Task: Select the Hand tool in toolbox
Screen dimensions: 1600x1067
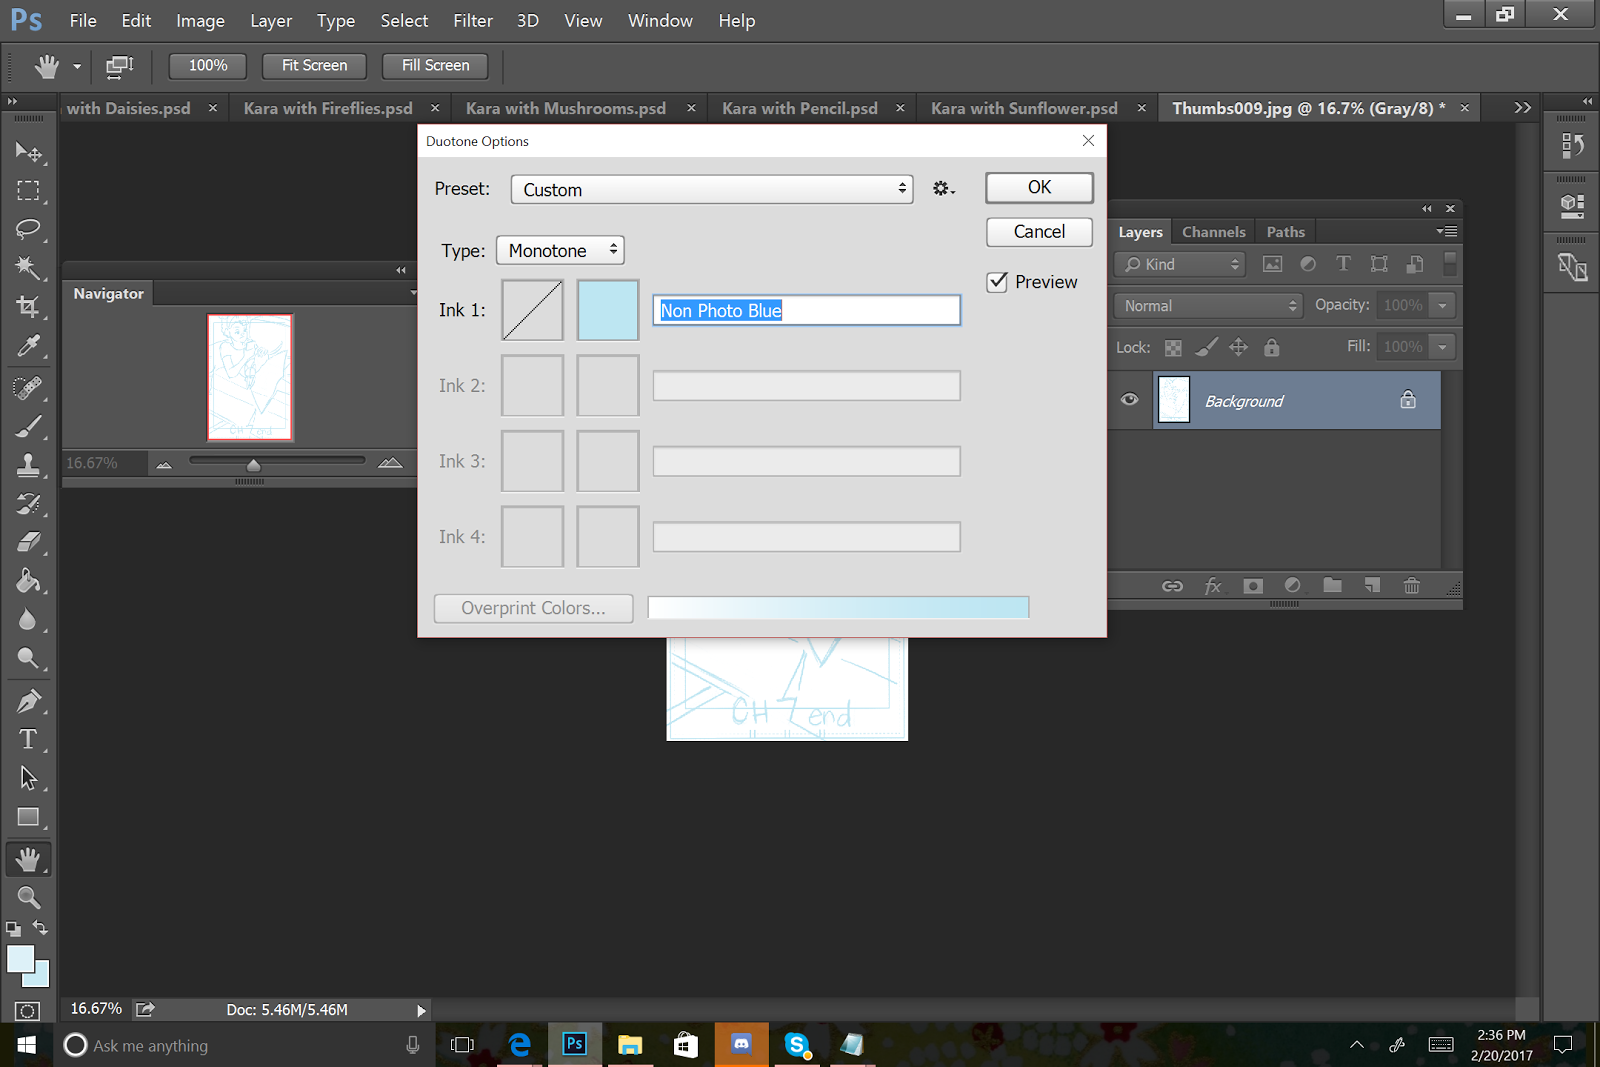Action: [x=28, y=859]
